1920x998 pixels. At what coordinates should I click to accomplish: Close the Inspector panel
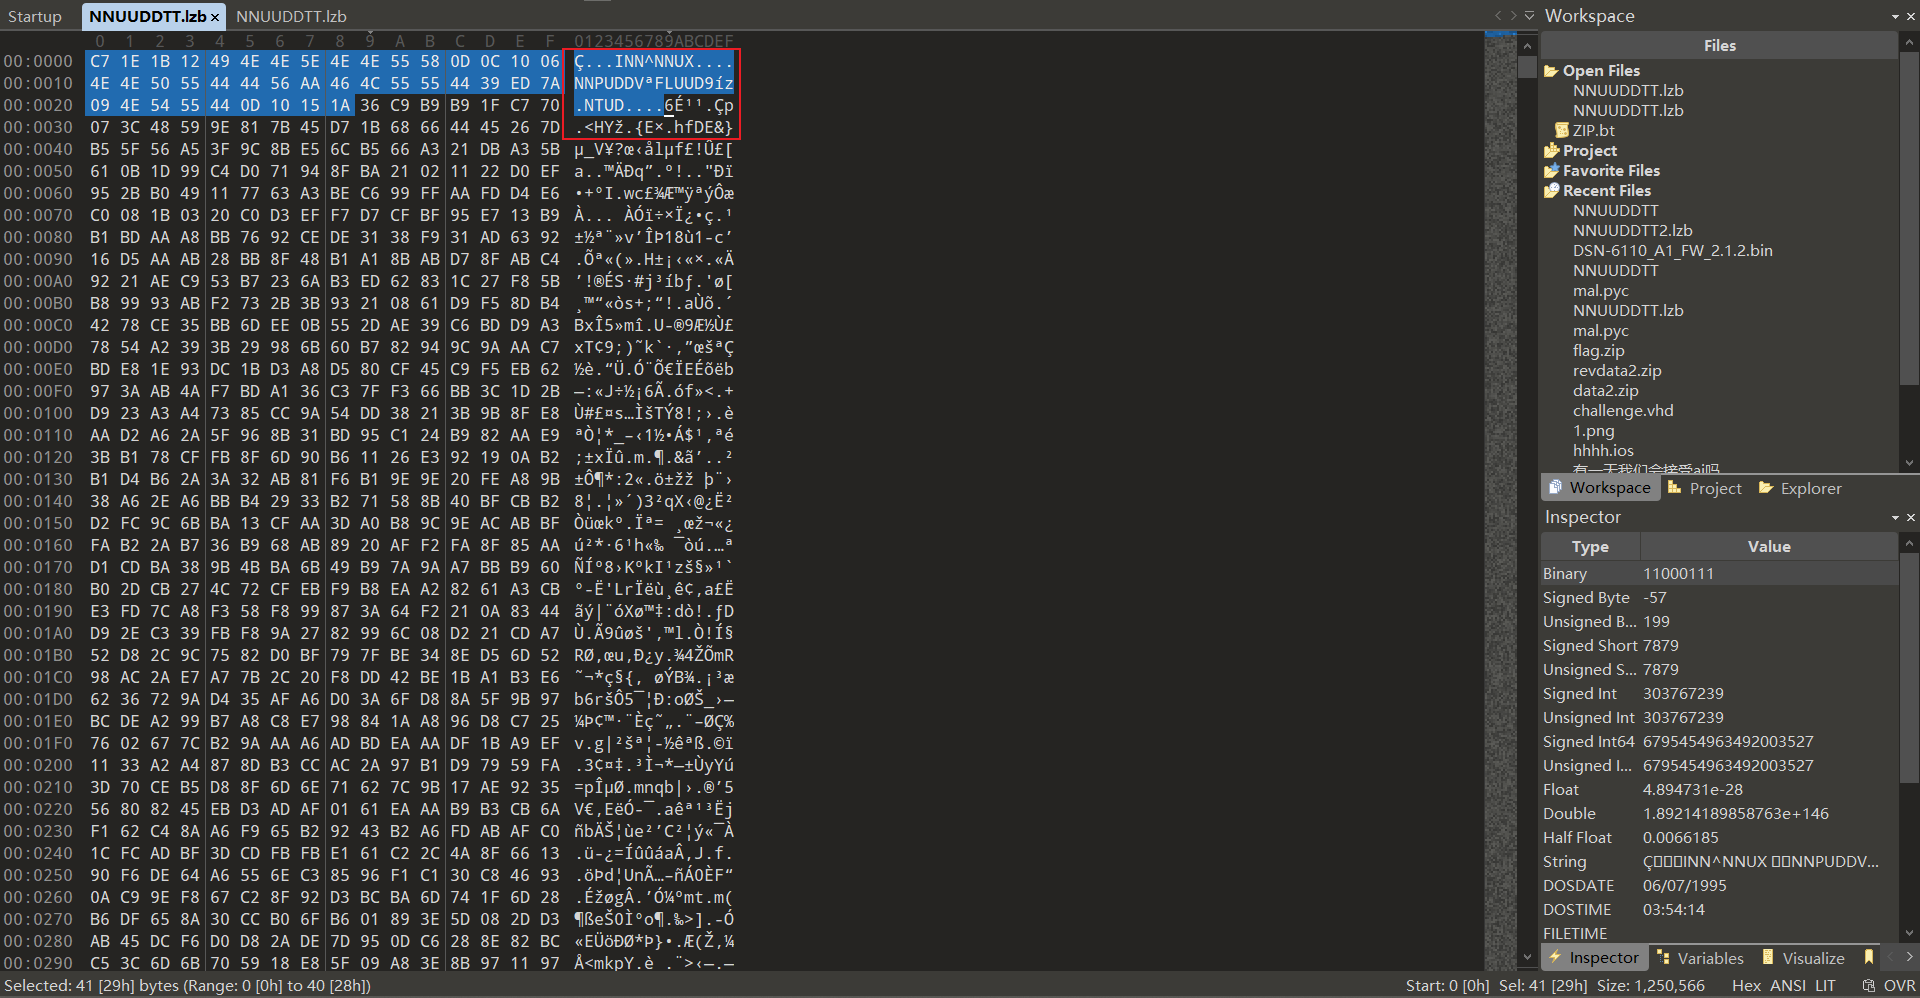(1911, 518)
